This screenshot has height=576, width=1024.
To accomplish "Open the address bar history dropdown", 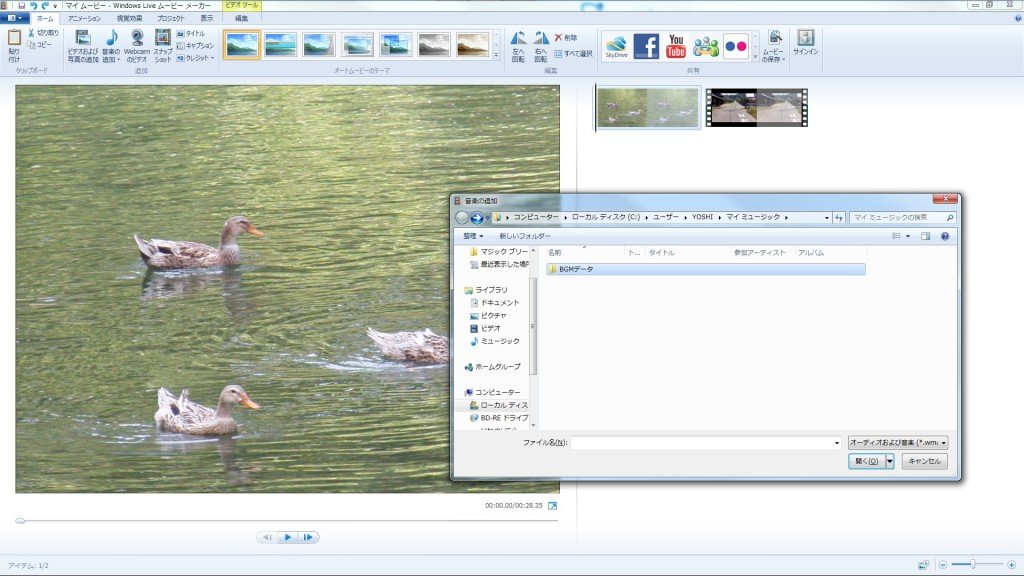I will pyautogui.click(x=827, y=217).
